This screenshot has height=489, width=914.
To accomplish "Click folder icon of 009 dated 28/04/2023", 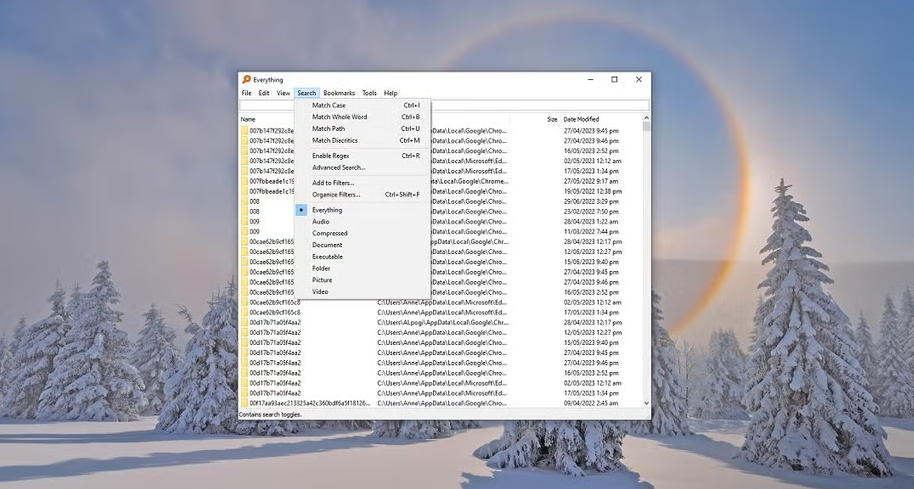I will (245, 221).
